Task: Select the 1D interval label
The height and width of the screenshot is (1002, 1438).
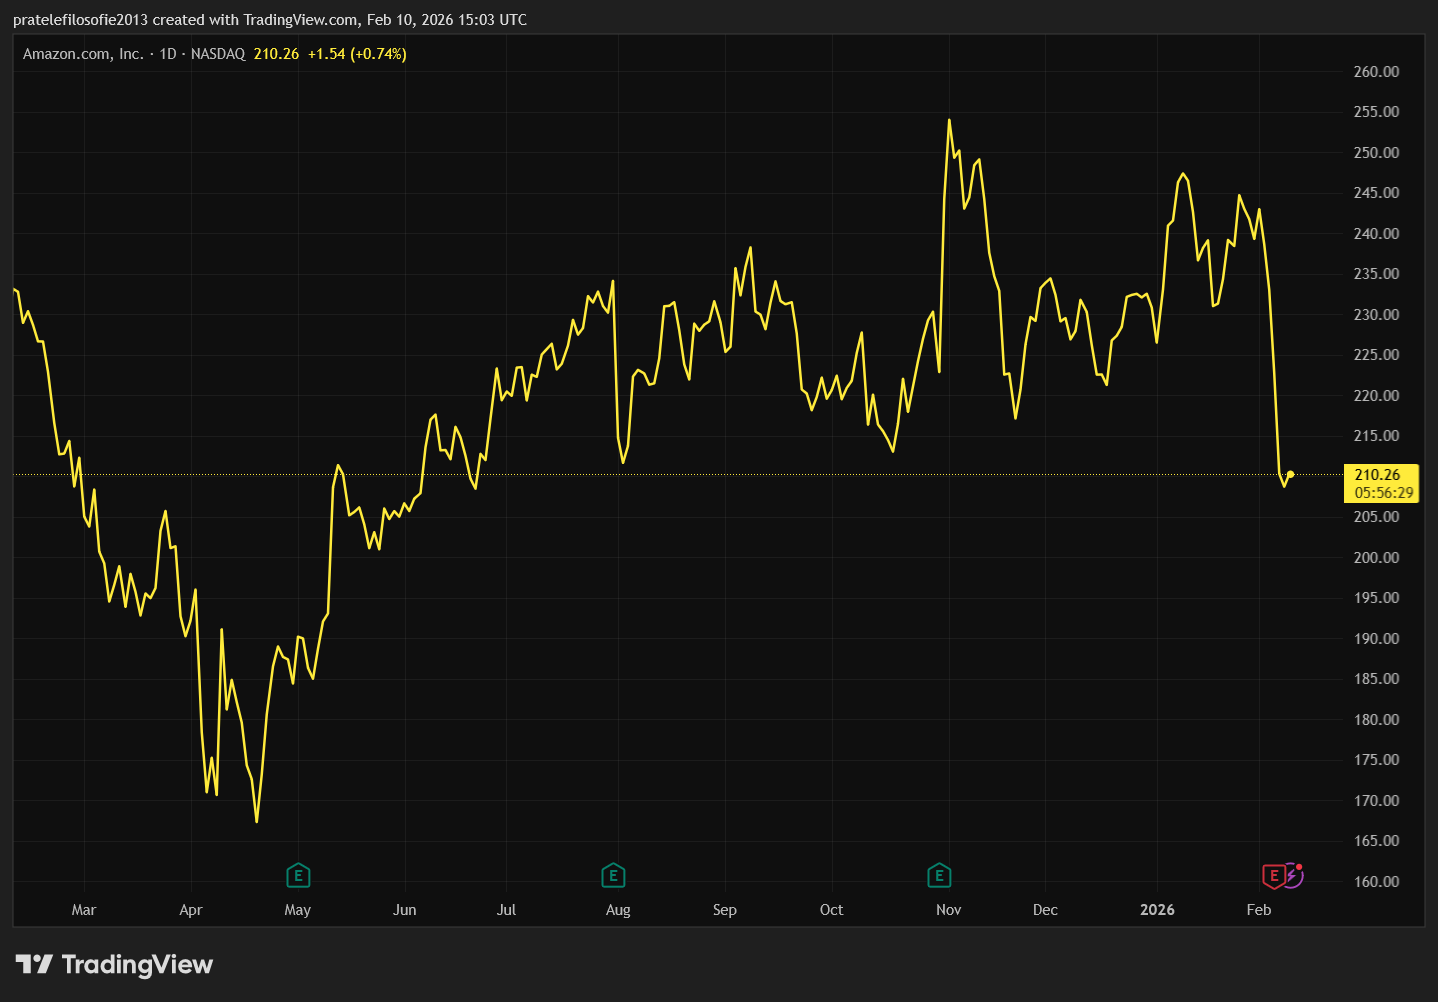Action: tap(168, 54)
